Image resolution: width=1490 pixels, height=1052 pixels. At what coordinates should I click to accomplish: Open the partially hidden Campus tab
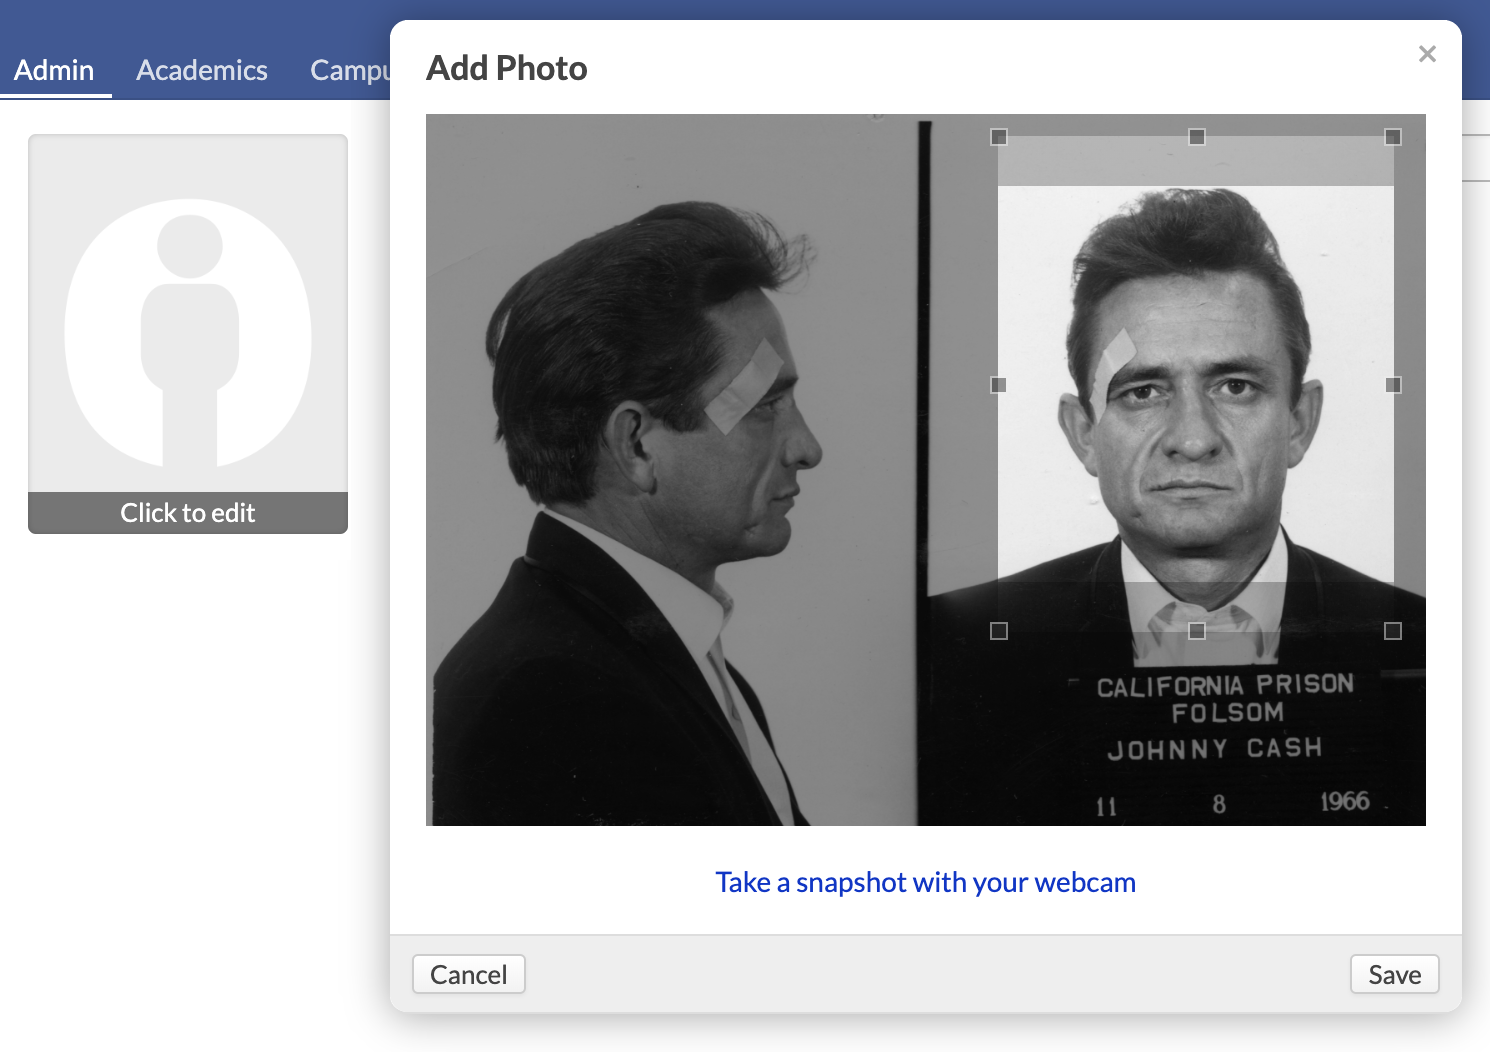(x=349, y=70)
